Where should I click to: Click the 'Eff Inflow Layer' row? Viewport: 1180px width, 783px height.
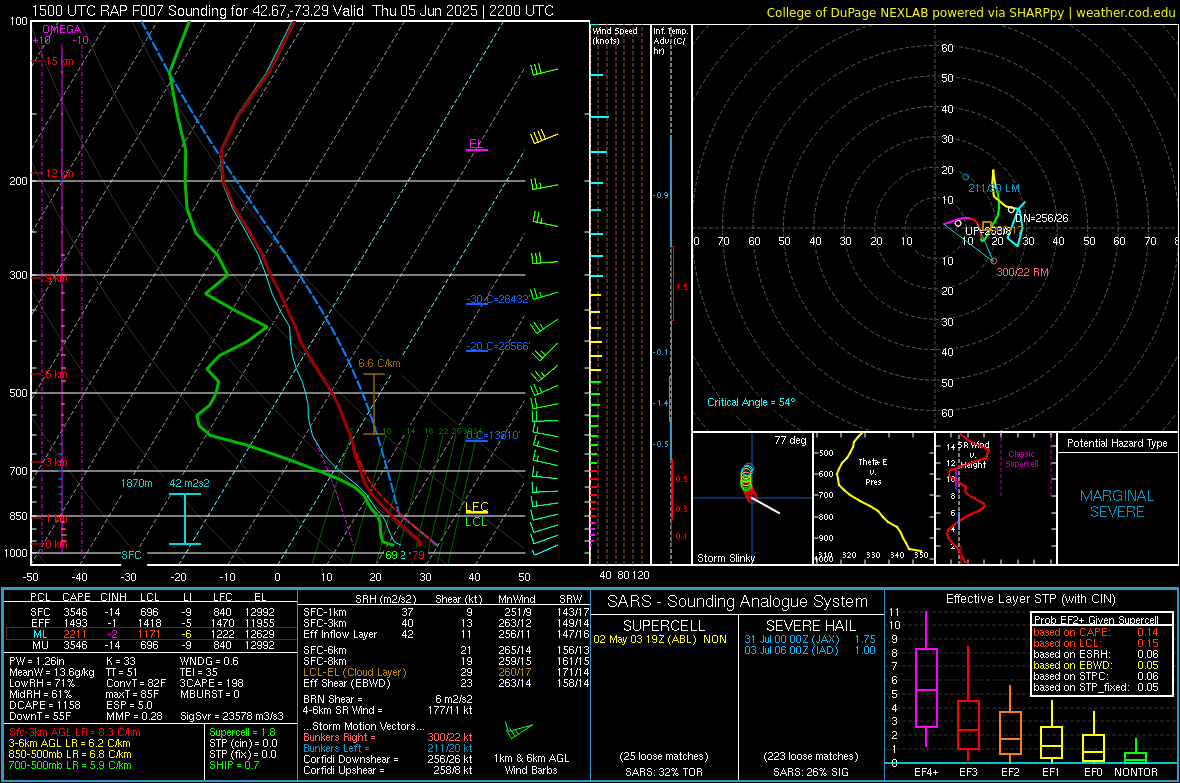coord(446,634)
